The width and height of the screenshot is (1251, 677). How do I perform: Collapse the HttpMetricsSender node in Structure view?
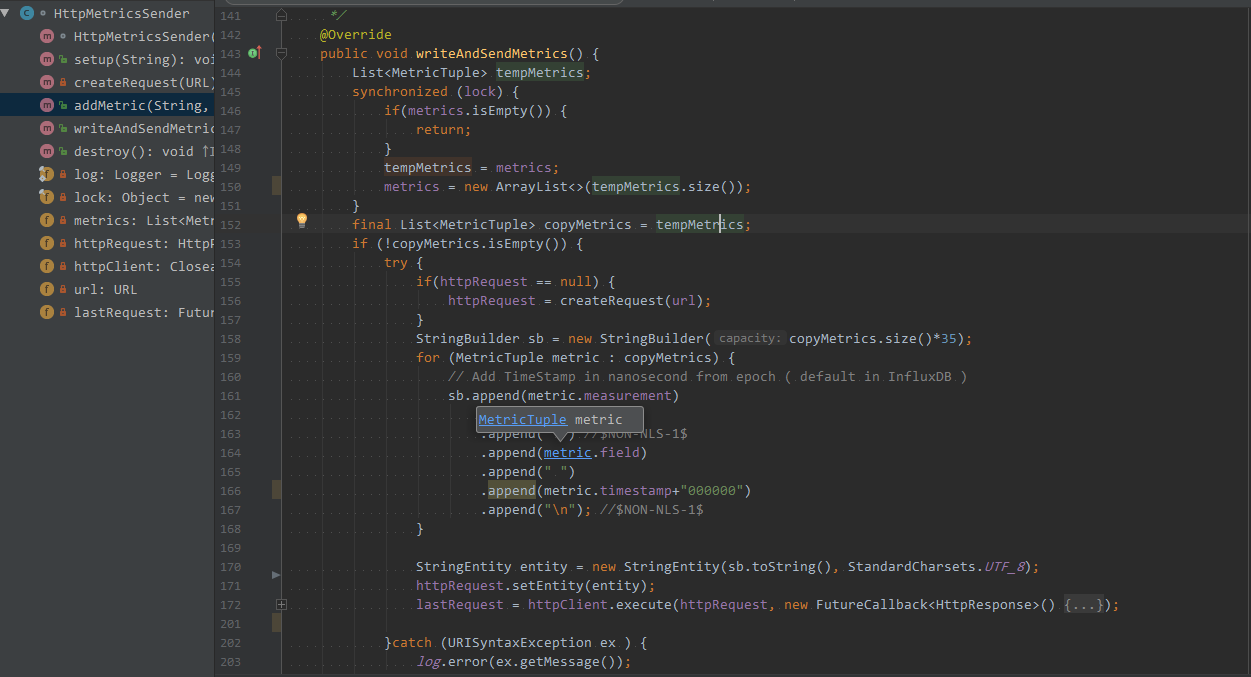pyautogui.click(x=7, y=13)
